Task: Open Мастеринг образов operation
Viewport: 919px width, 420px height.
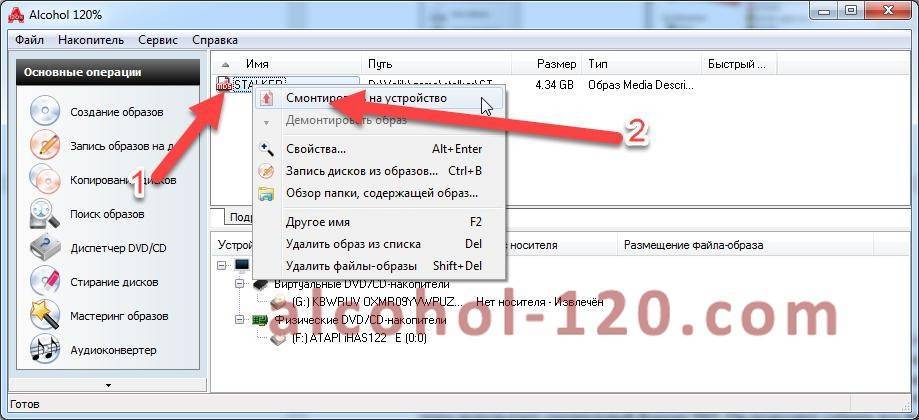Action: click(120, 316)
